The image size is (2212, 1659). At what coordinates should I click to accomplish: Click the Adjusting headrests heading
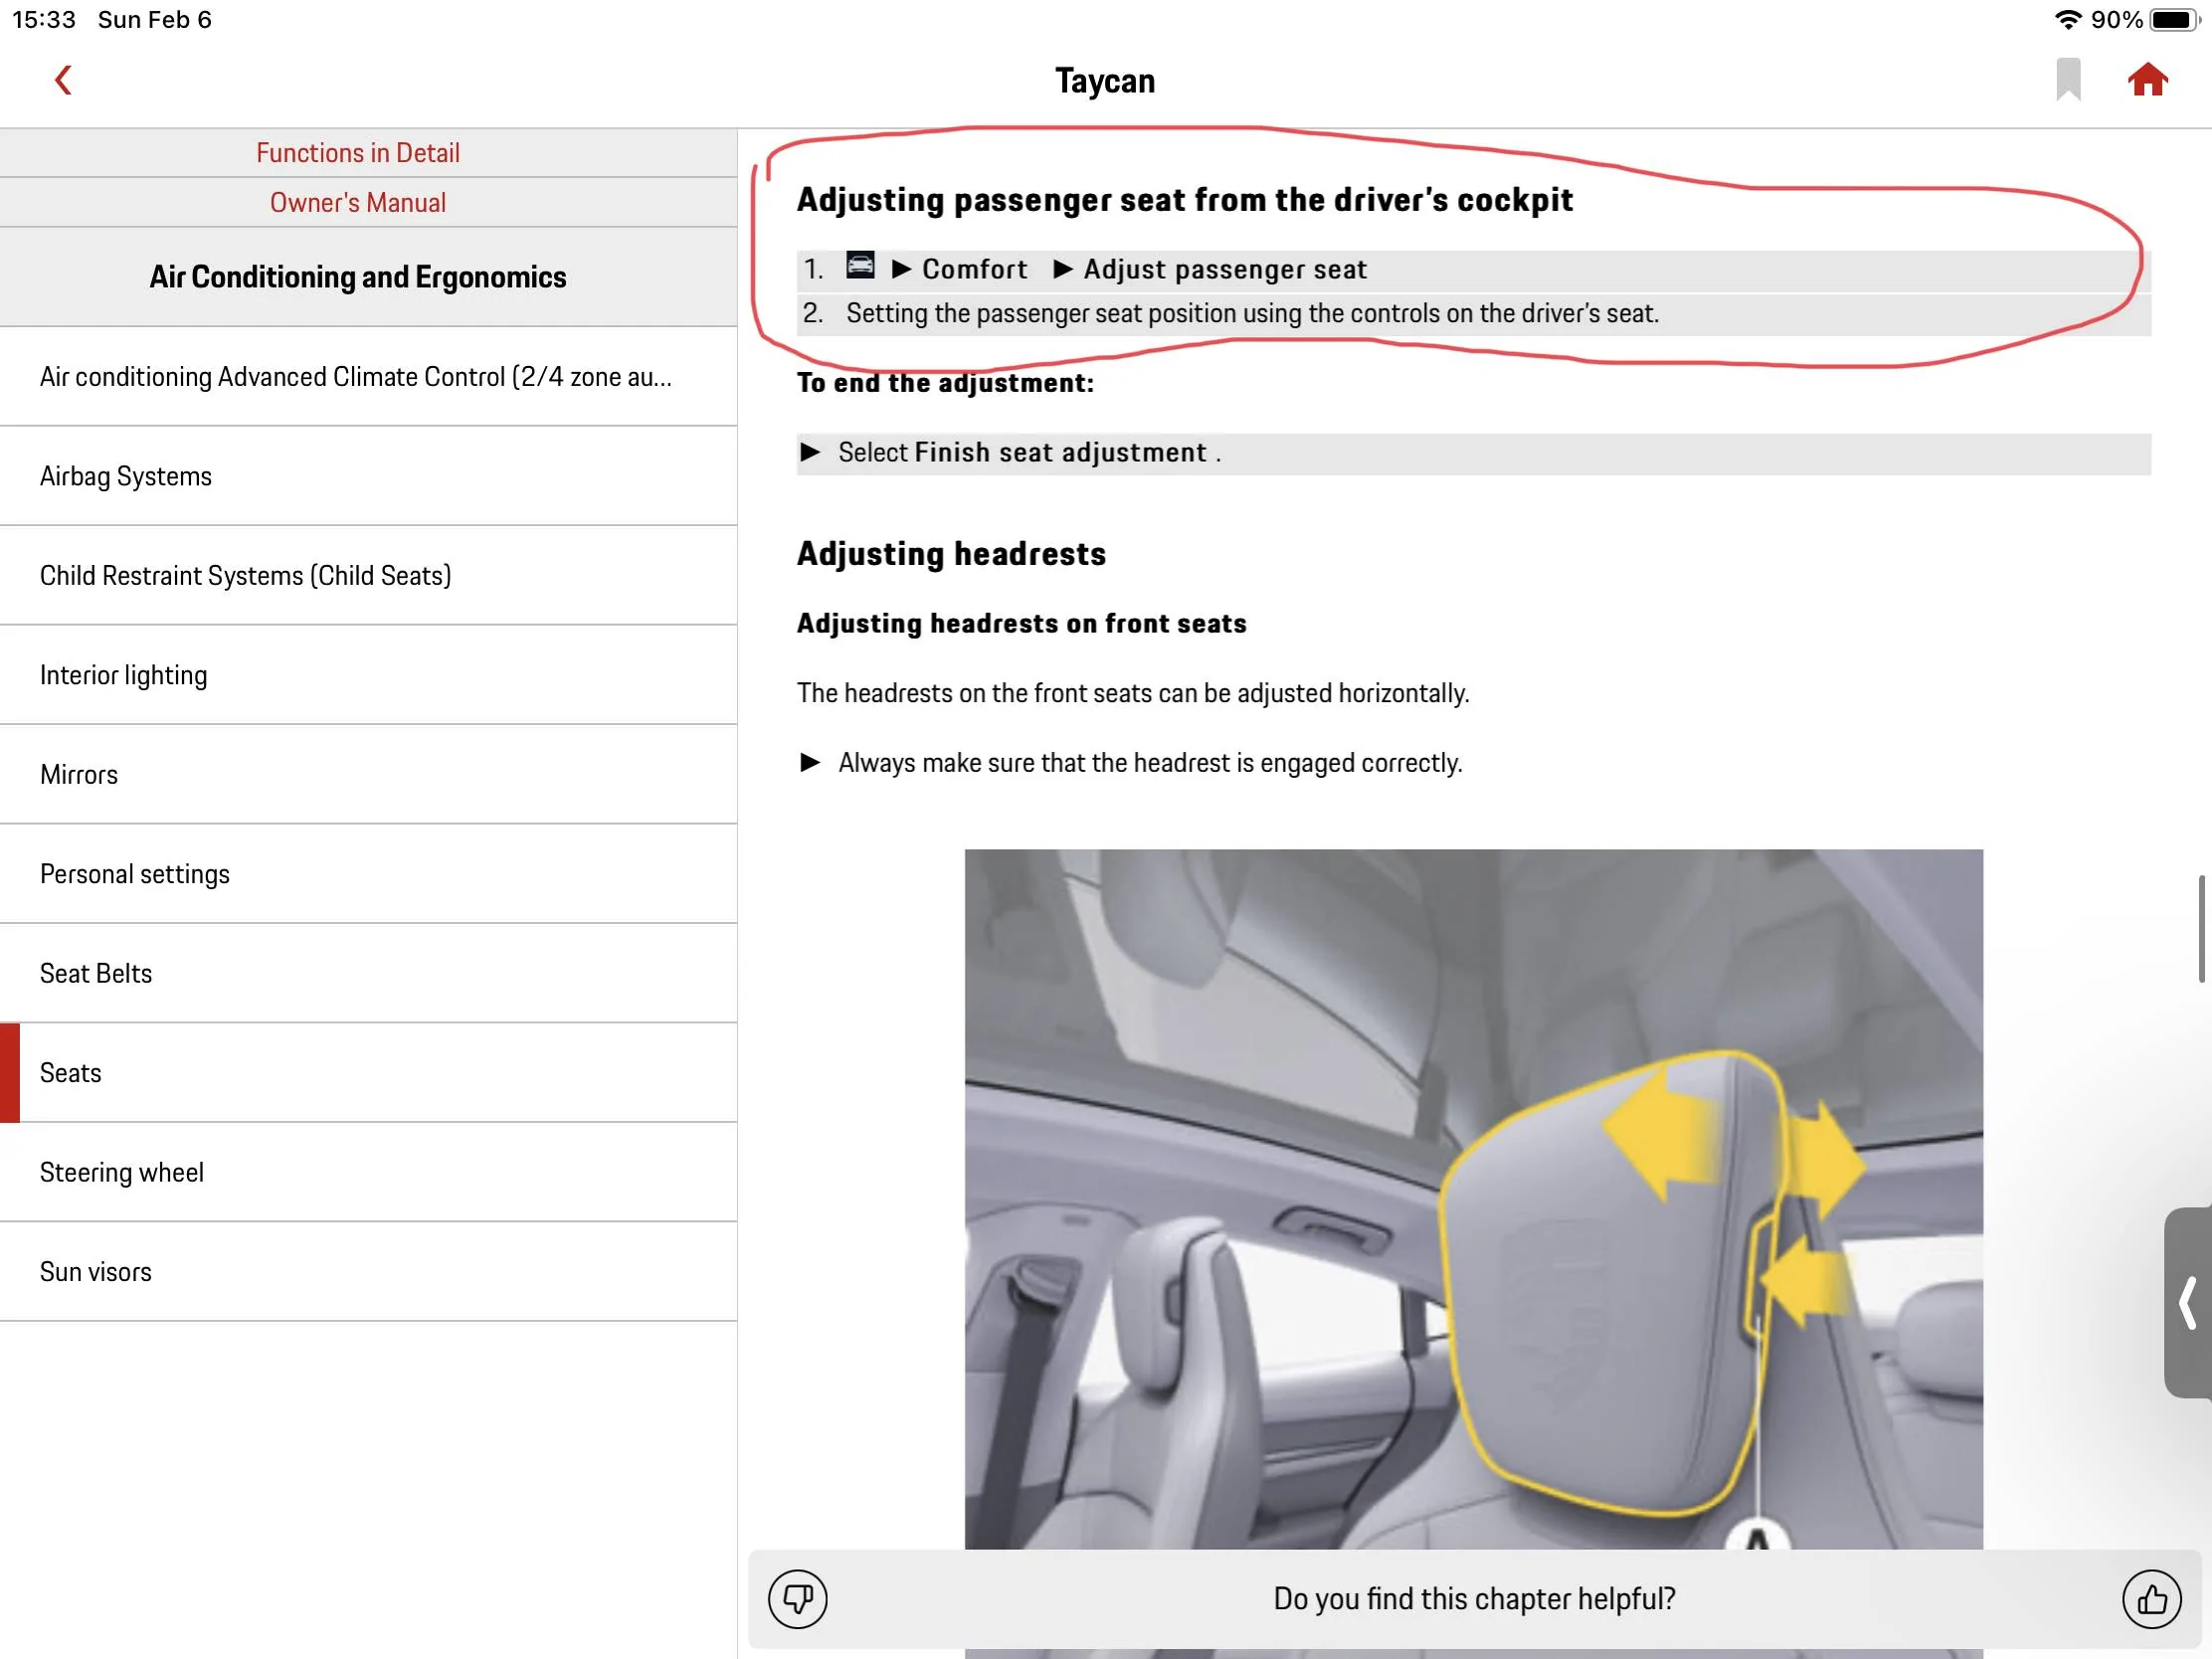click(951, 554)
